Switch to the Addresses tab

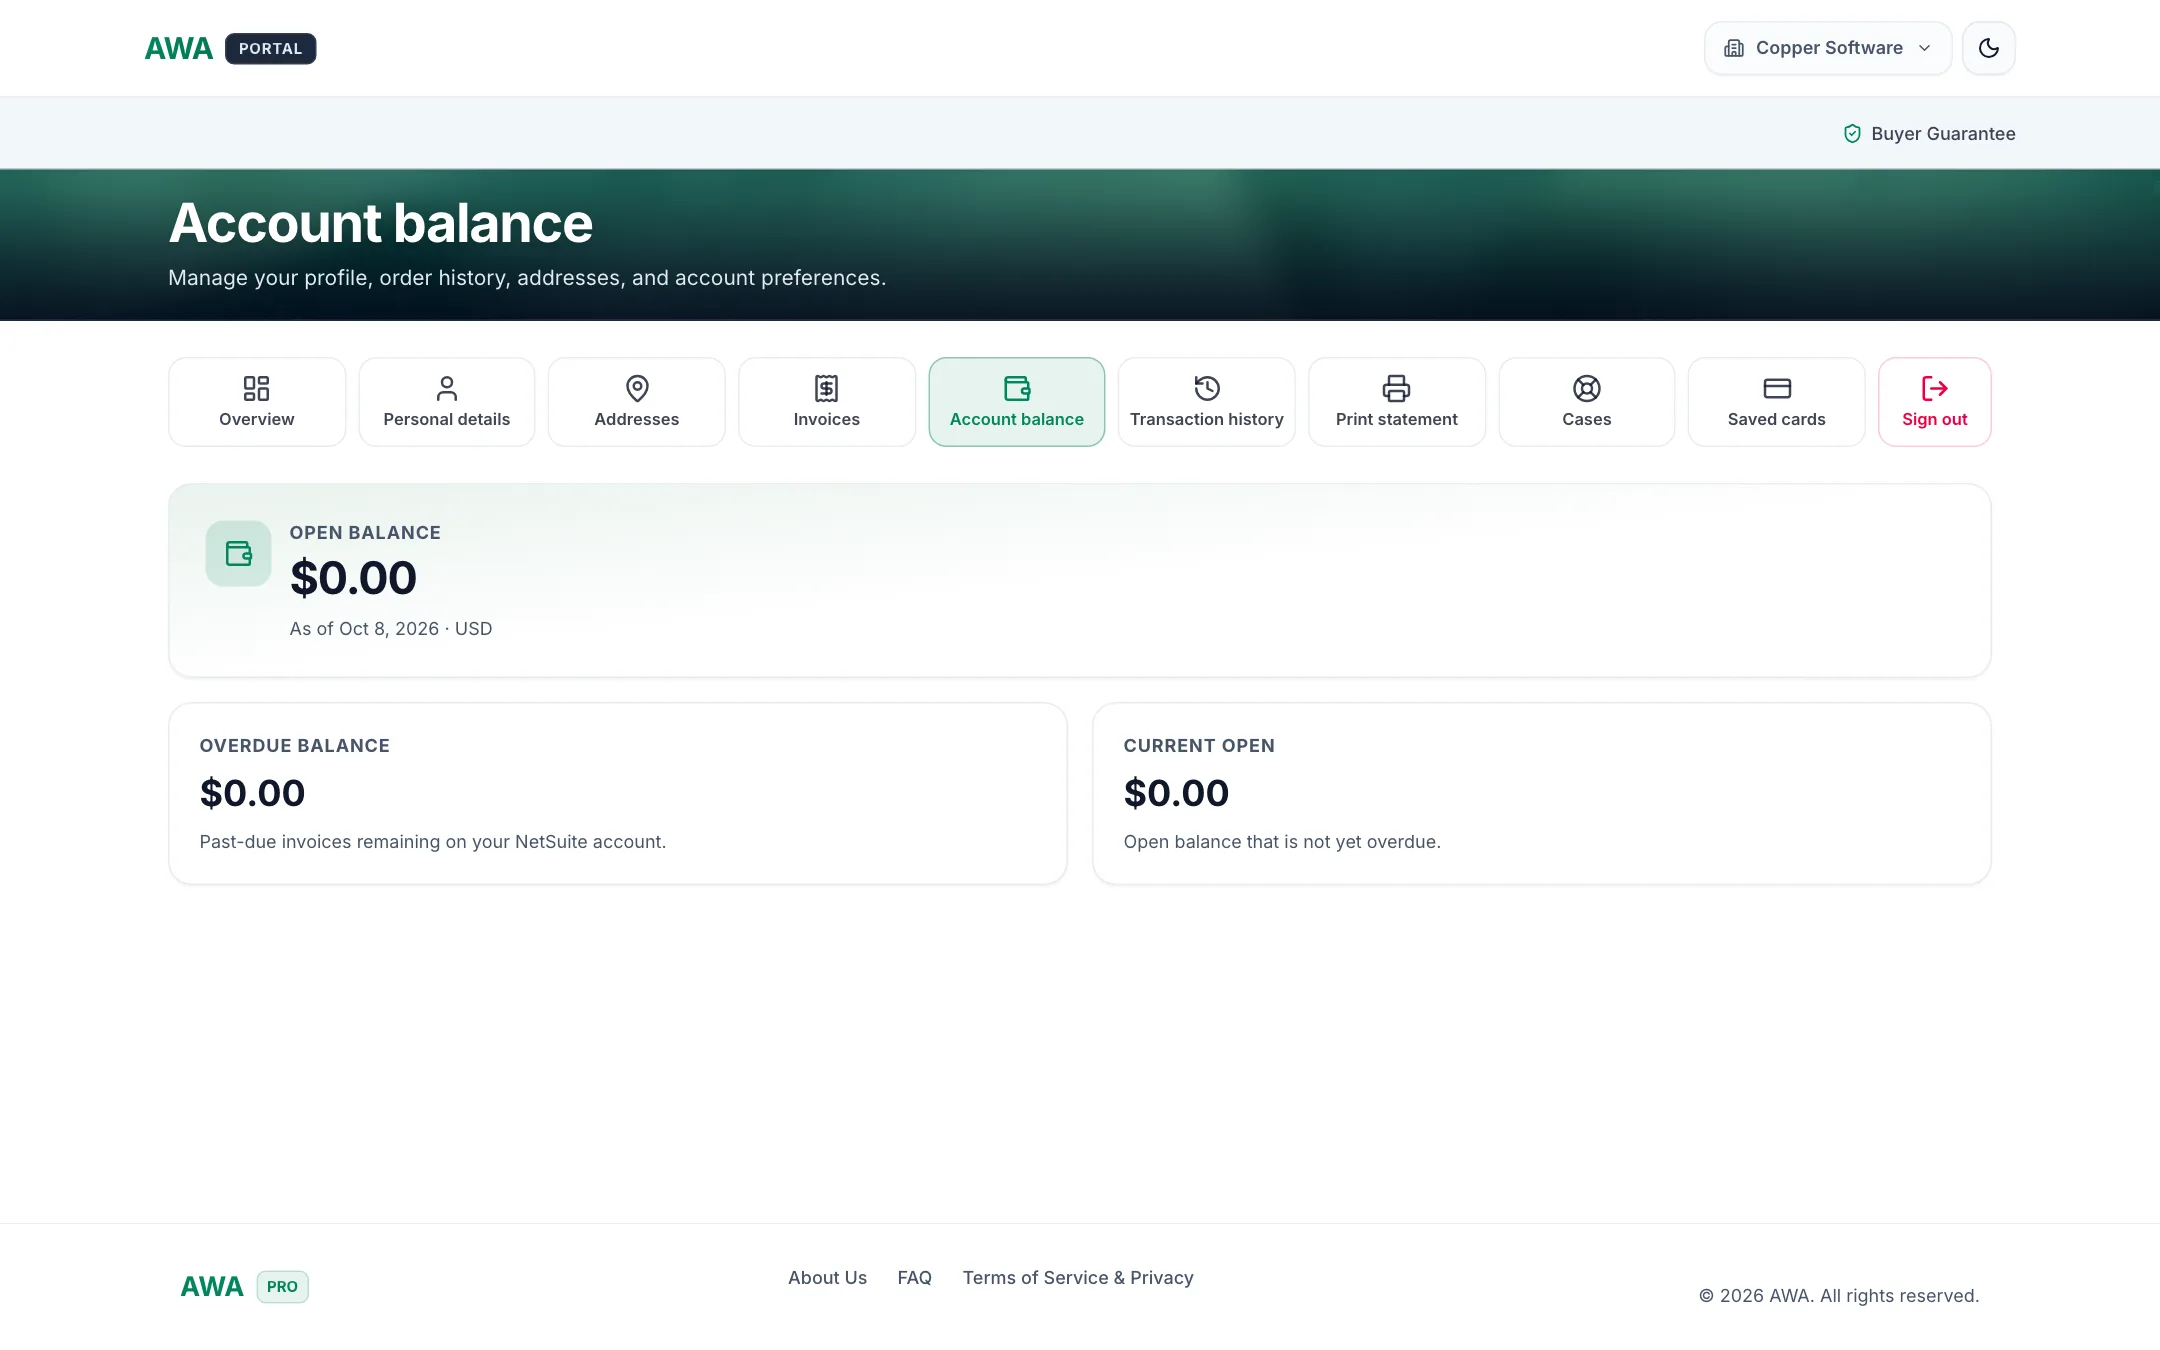coord(637,402)
